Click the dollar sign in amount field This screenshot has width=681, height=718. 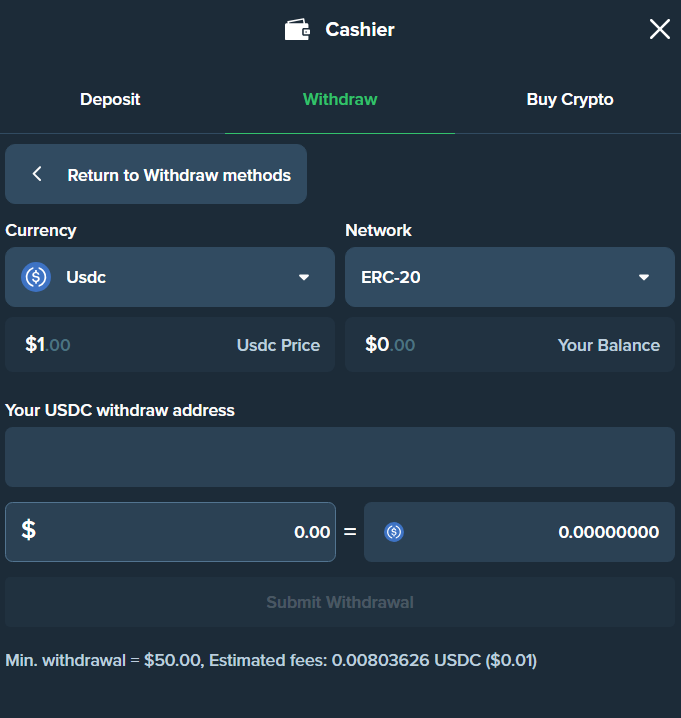point(29,530)
